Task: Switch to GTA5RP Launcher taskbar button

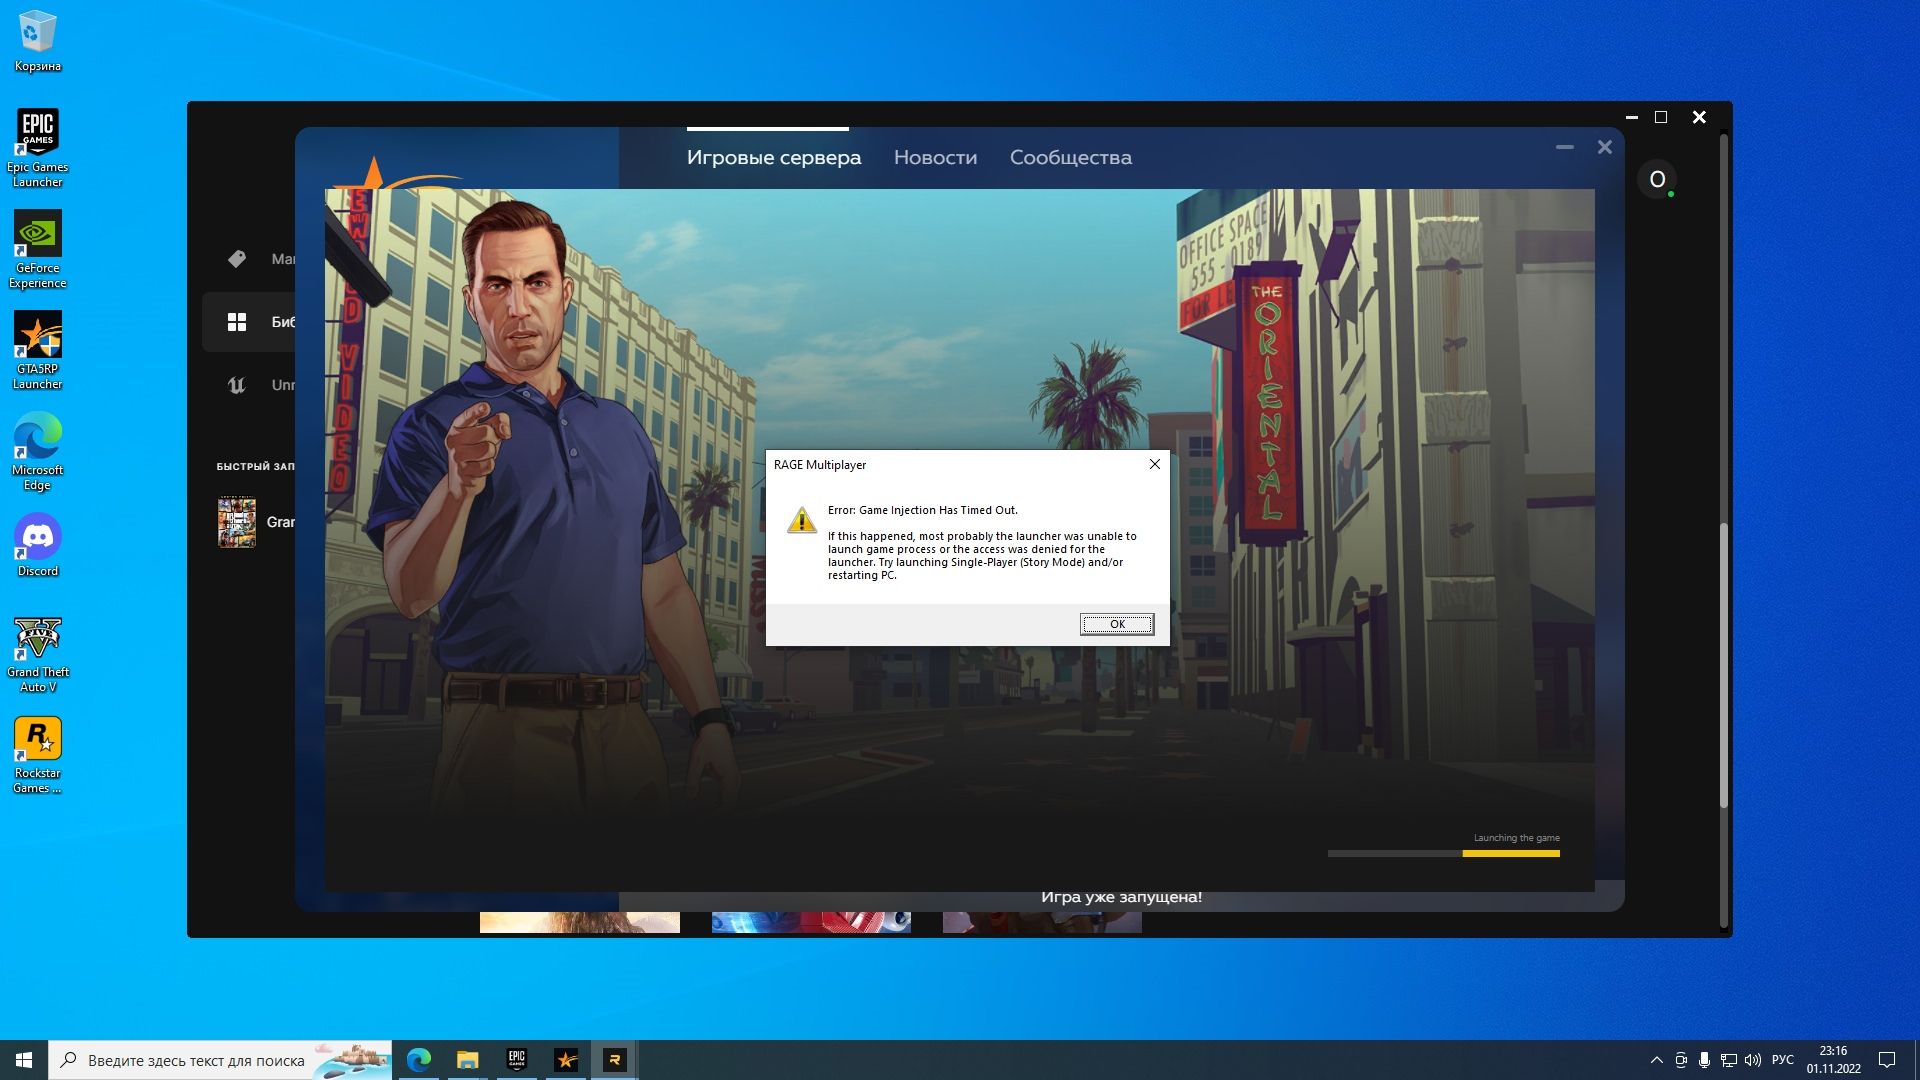Action: pos(566,1060)
